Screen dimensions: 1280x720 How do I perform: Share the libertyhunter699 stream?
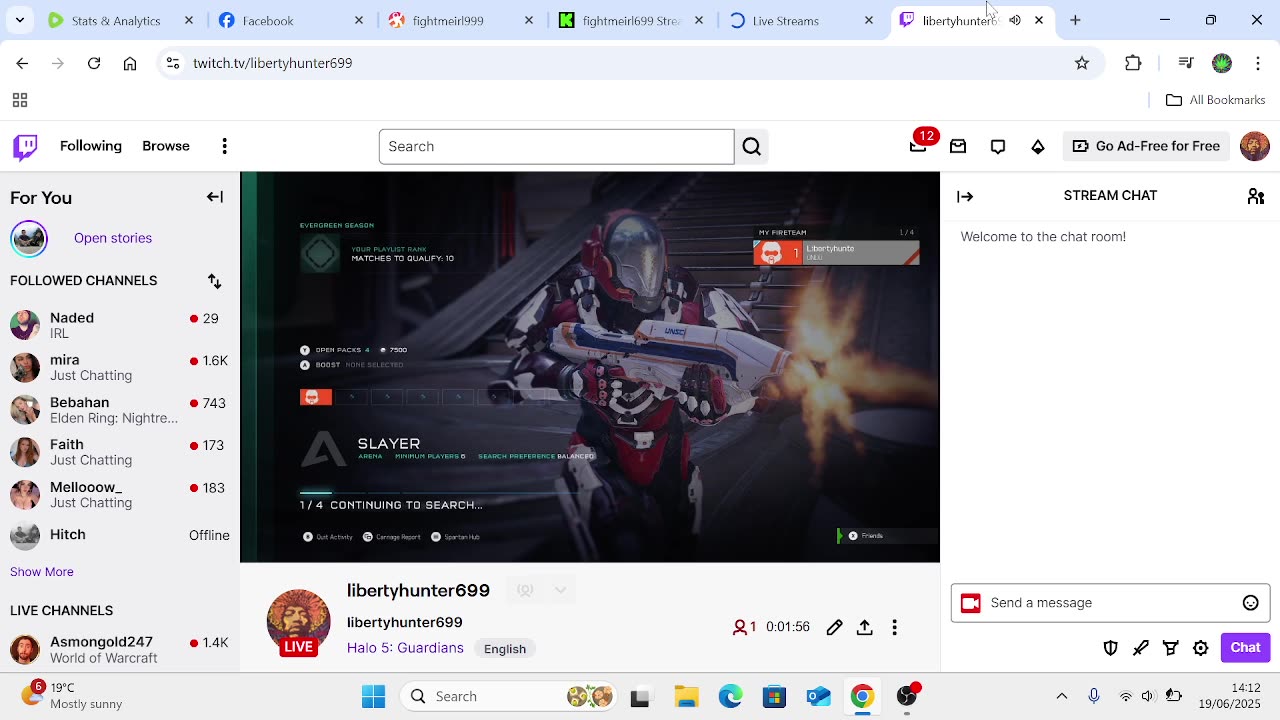(x=865, y=627)
